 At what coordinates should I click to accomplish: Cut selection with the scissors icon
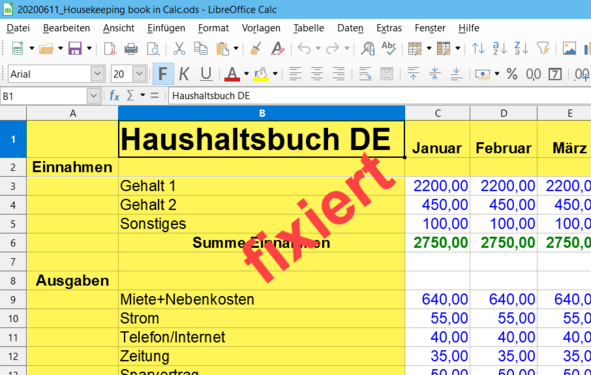[x=179, y=49]
